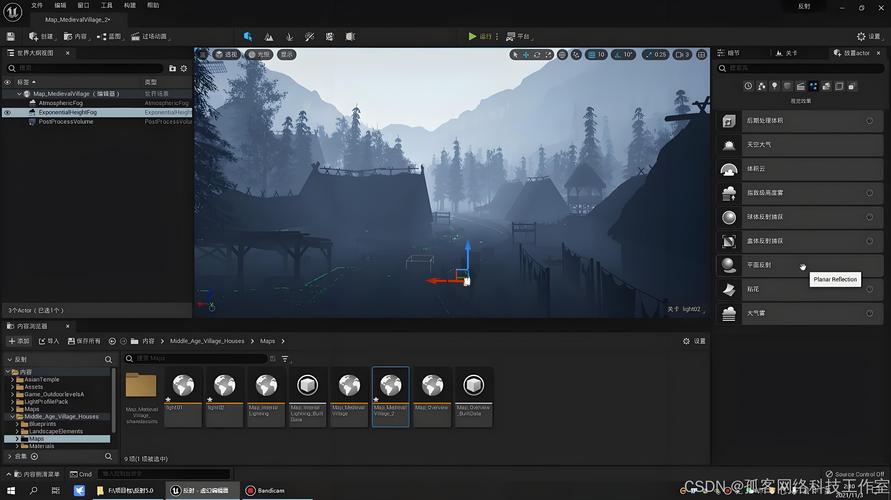Expand the AsianTemple folder
The image size is (891, 500).
click(x=13, y=379)
